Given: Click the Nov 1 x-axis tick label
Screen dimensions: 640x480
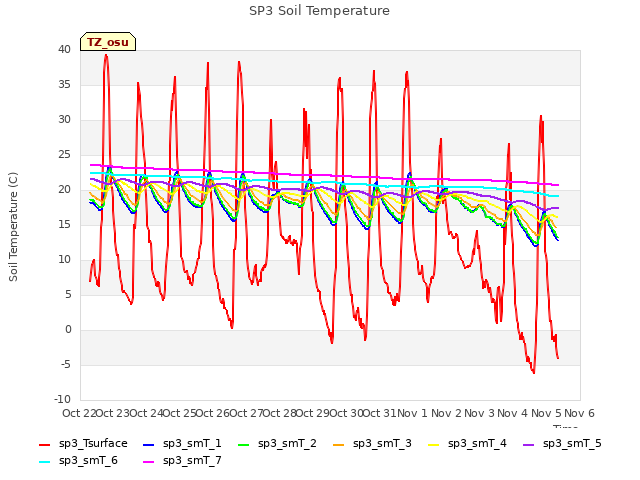Looking at the screenshot, I should pos(412,413).
